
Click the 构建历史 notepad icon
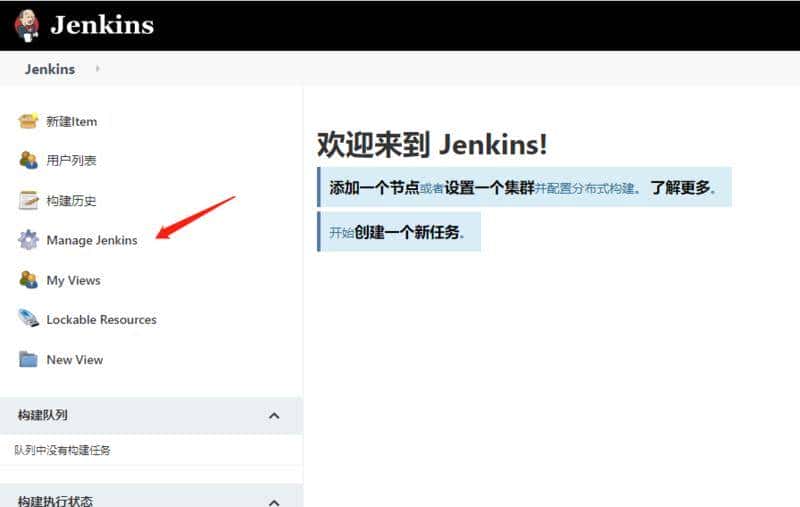(28, 200)
